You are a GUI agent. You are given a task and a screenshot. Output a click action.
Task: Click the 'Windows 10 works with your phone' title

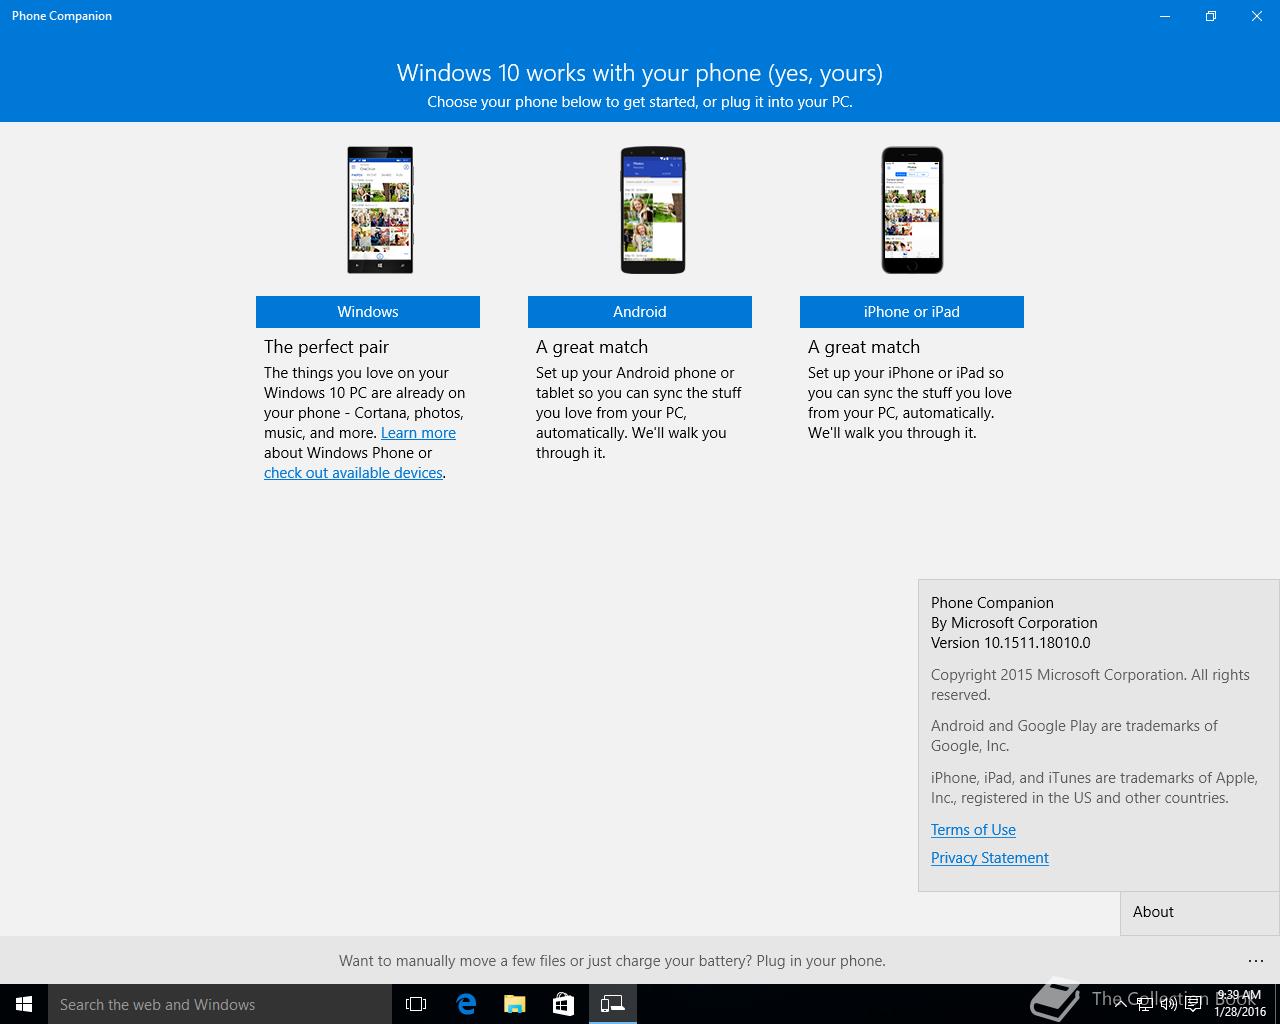pos(640,73)
